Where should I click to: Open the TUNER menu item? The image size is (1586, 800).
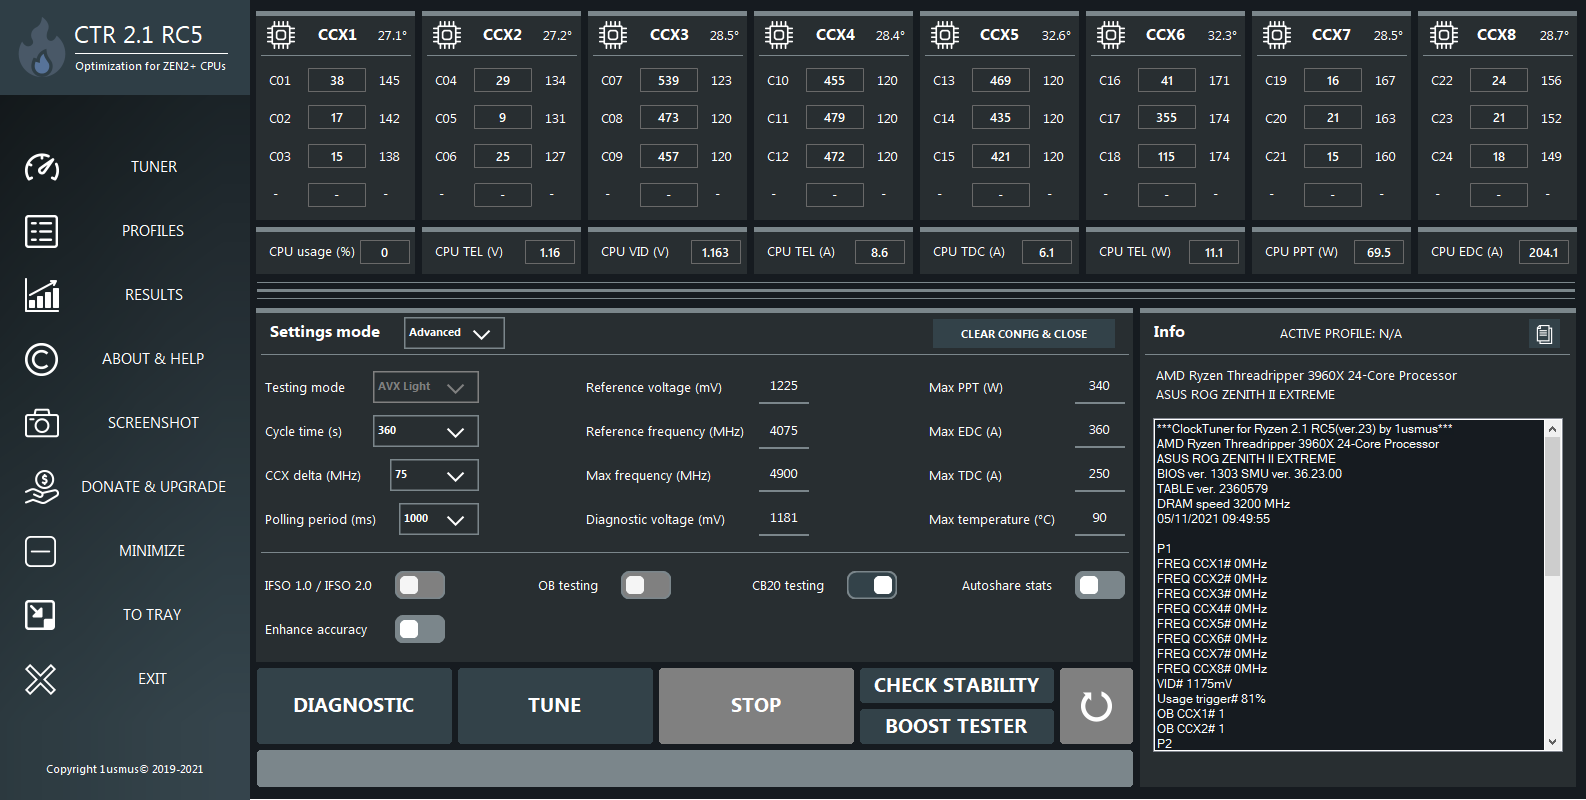click(154, 167)
